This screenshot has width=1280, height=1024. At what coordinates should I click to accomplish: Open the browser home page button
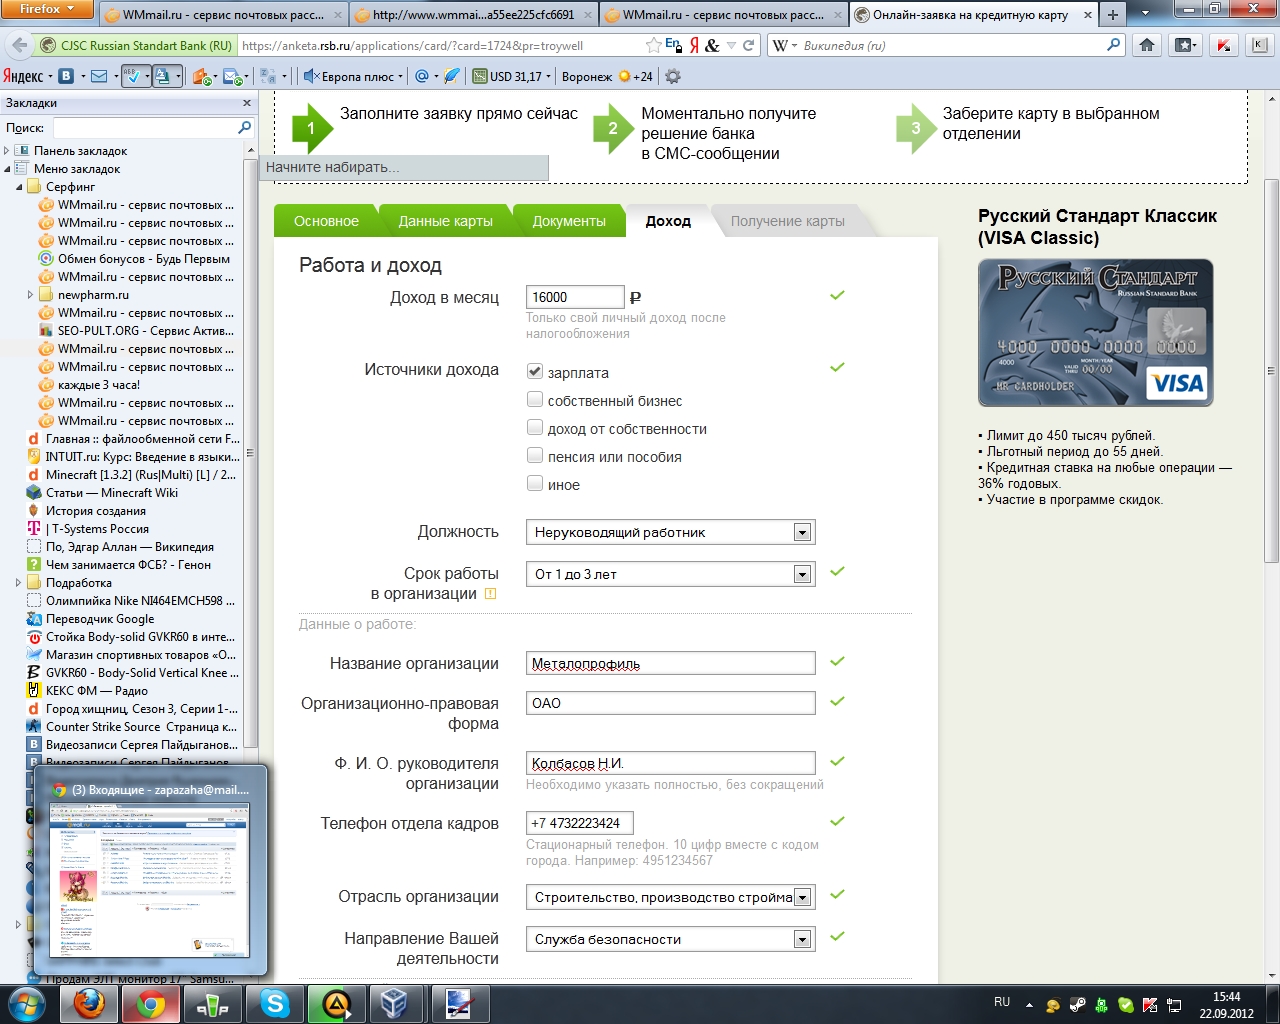[1147, 45]
